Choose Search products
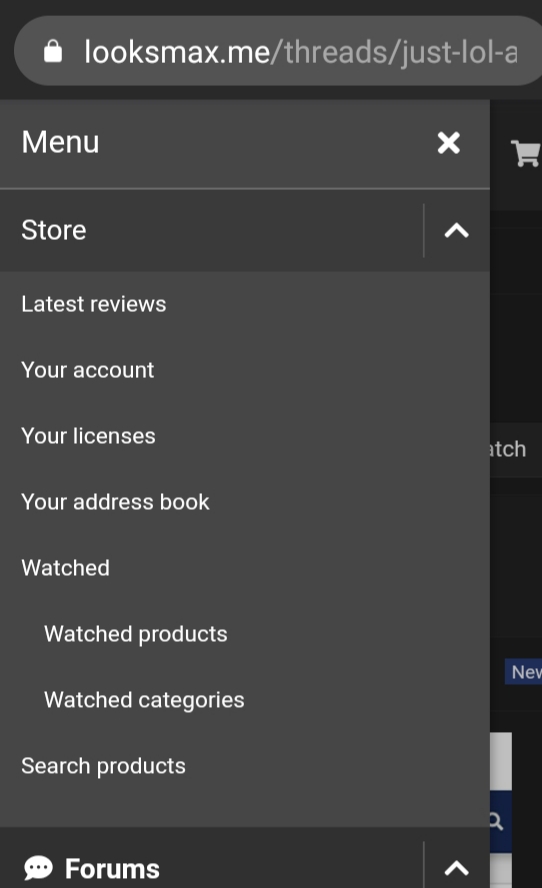The width and height of the screenshot is (542, 888). click(x=104, y=766)
